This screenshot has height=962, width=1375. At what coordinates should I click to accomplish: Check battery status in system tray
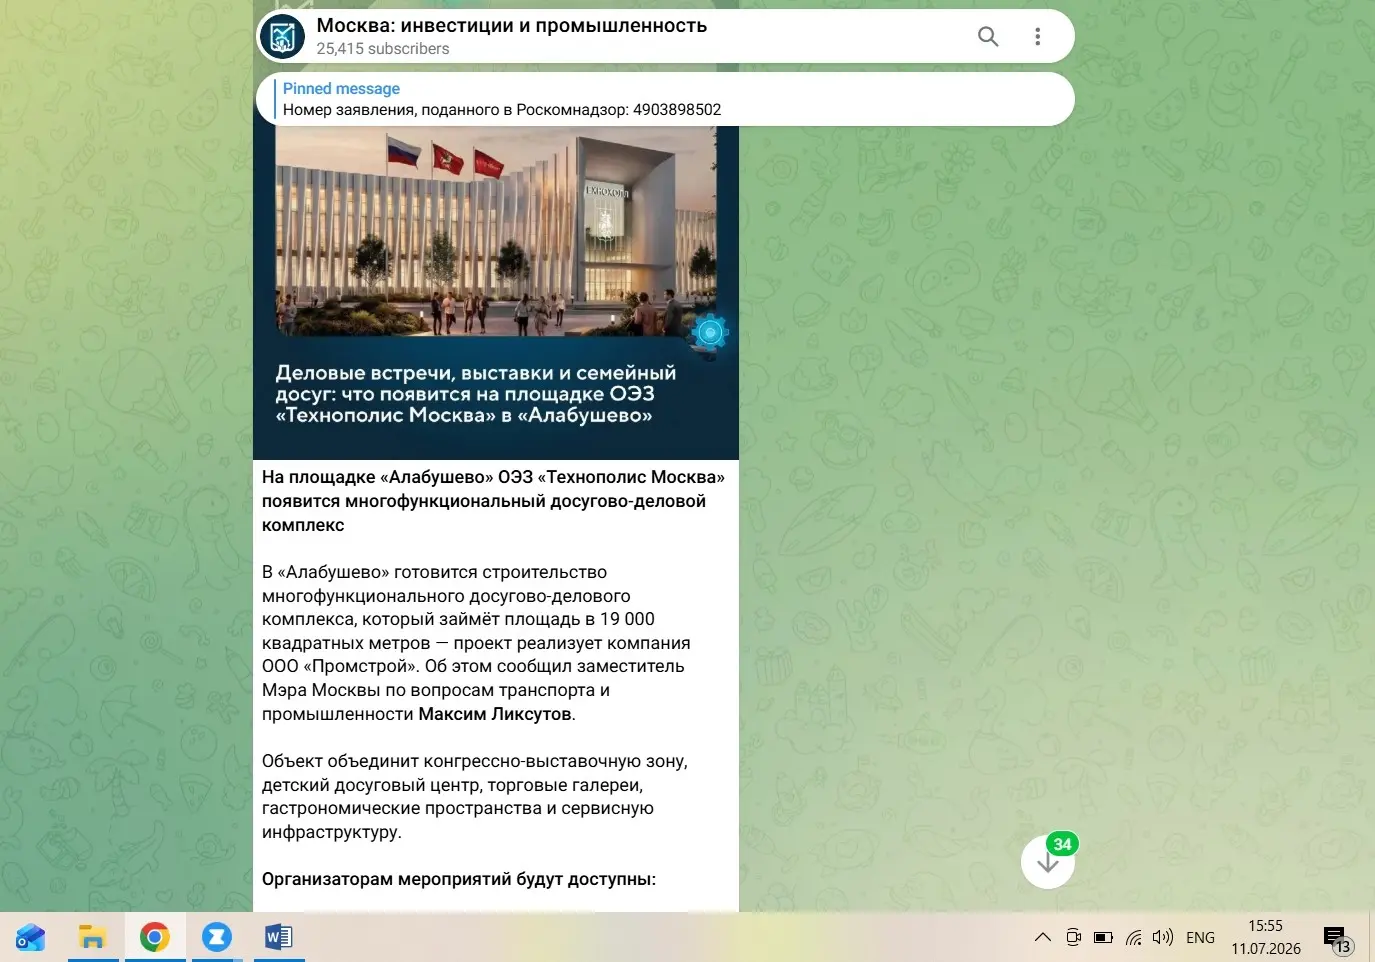click(x=1103, y=937)
